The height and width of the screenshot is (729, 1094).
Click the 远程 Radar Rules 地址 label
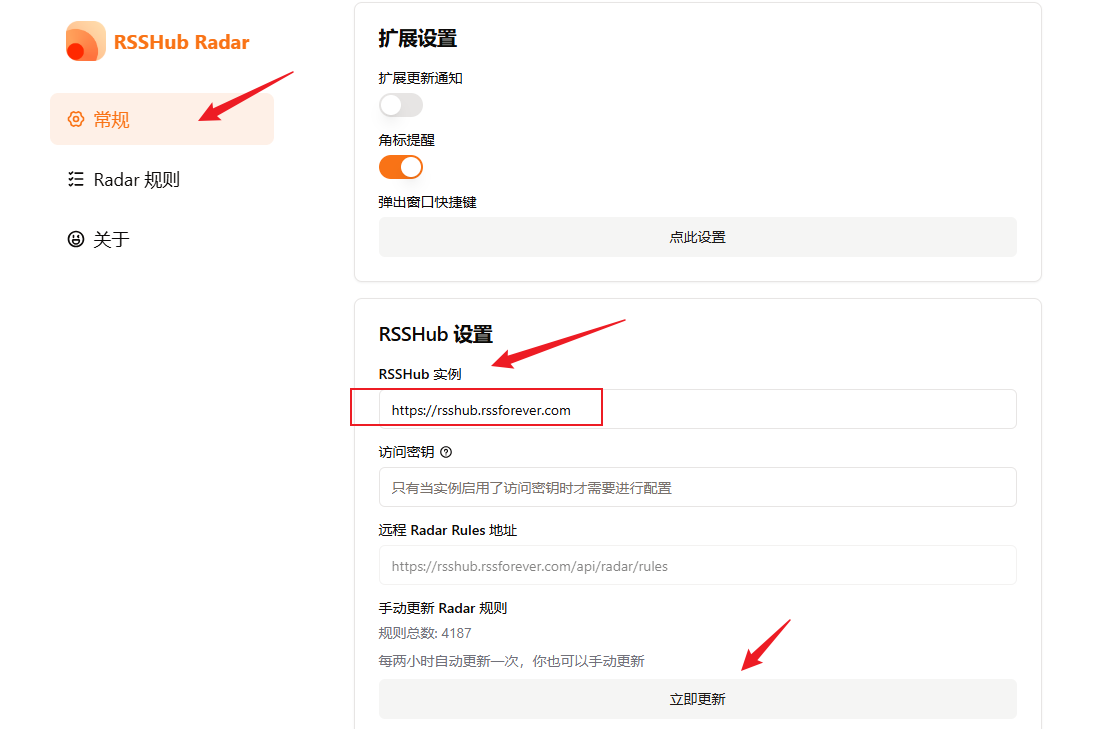(x=448, y=530)
